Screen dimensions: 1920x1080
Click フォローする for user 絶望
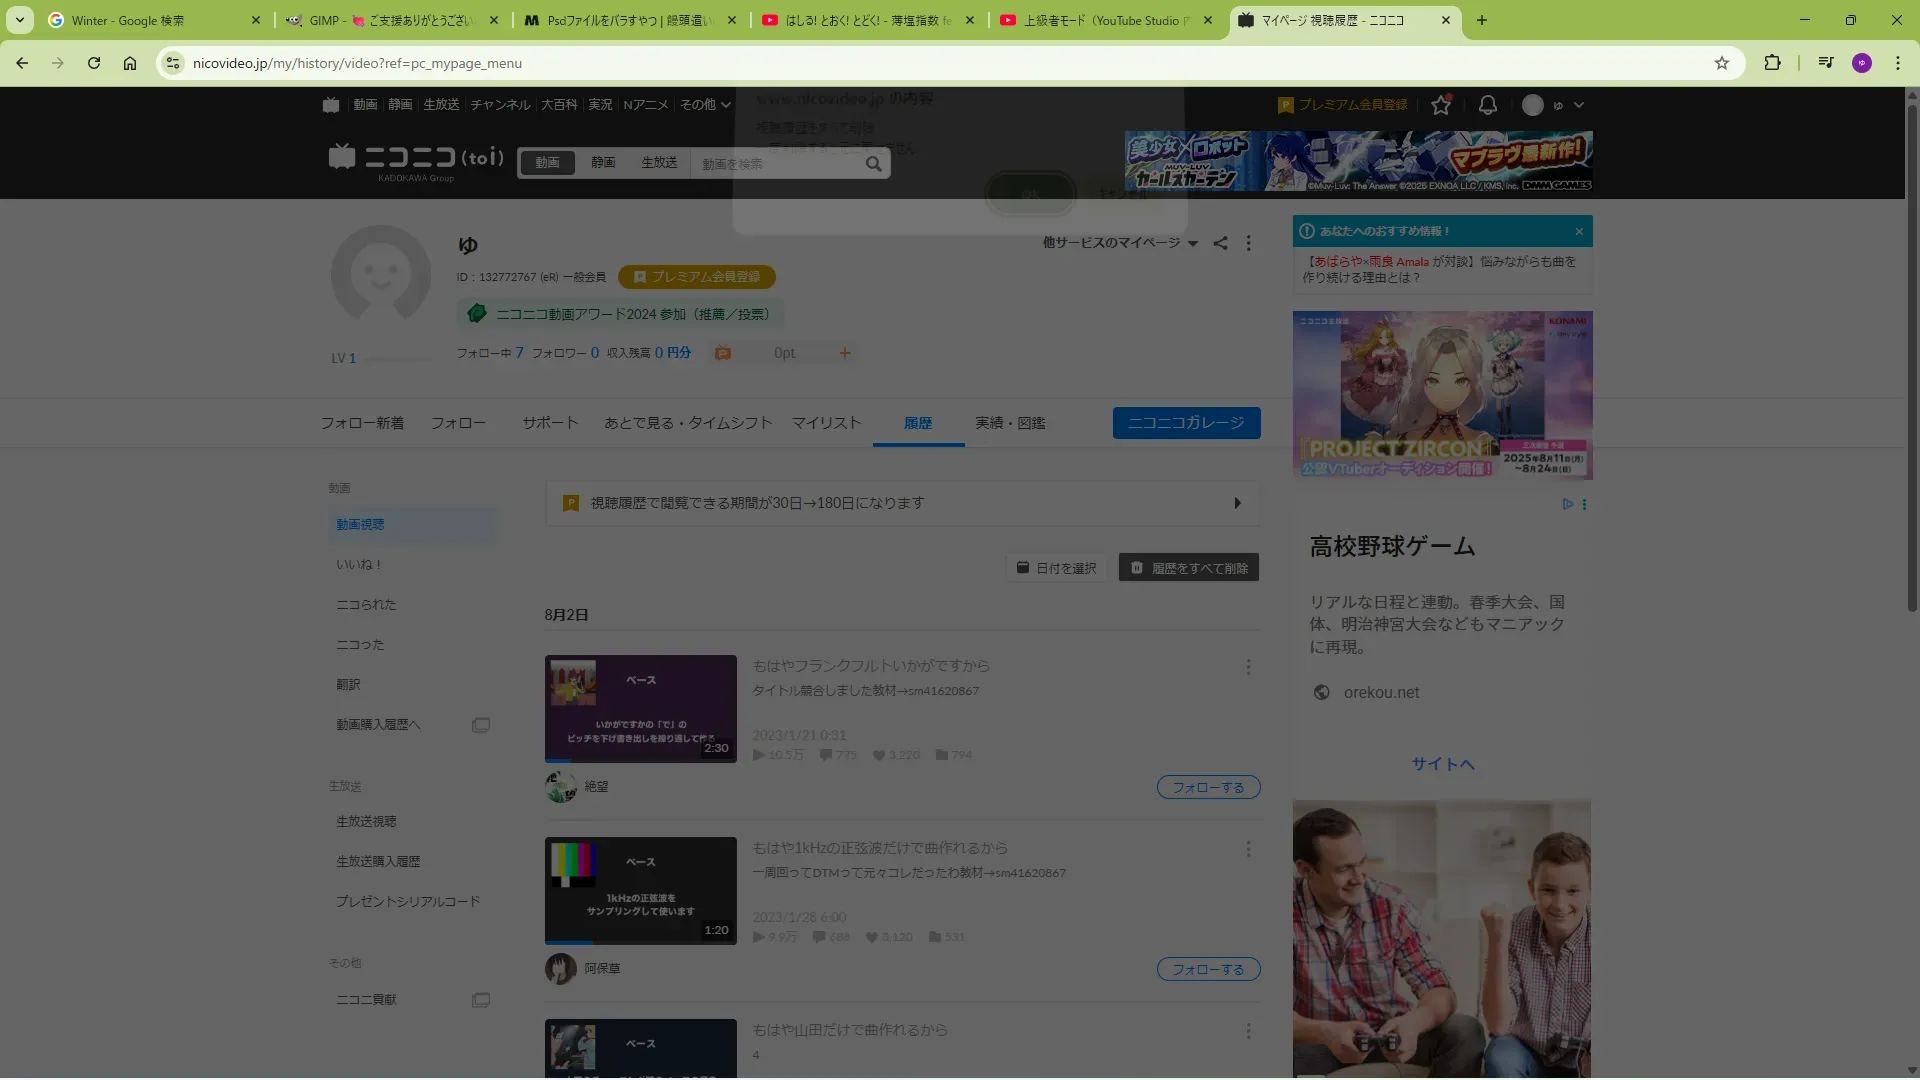point(1208,788)
